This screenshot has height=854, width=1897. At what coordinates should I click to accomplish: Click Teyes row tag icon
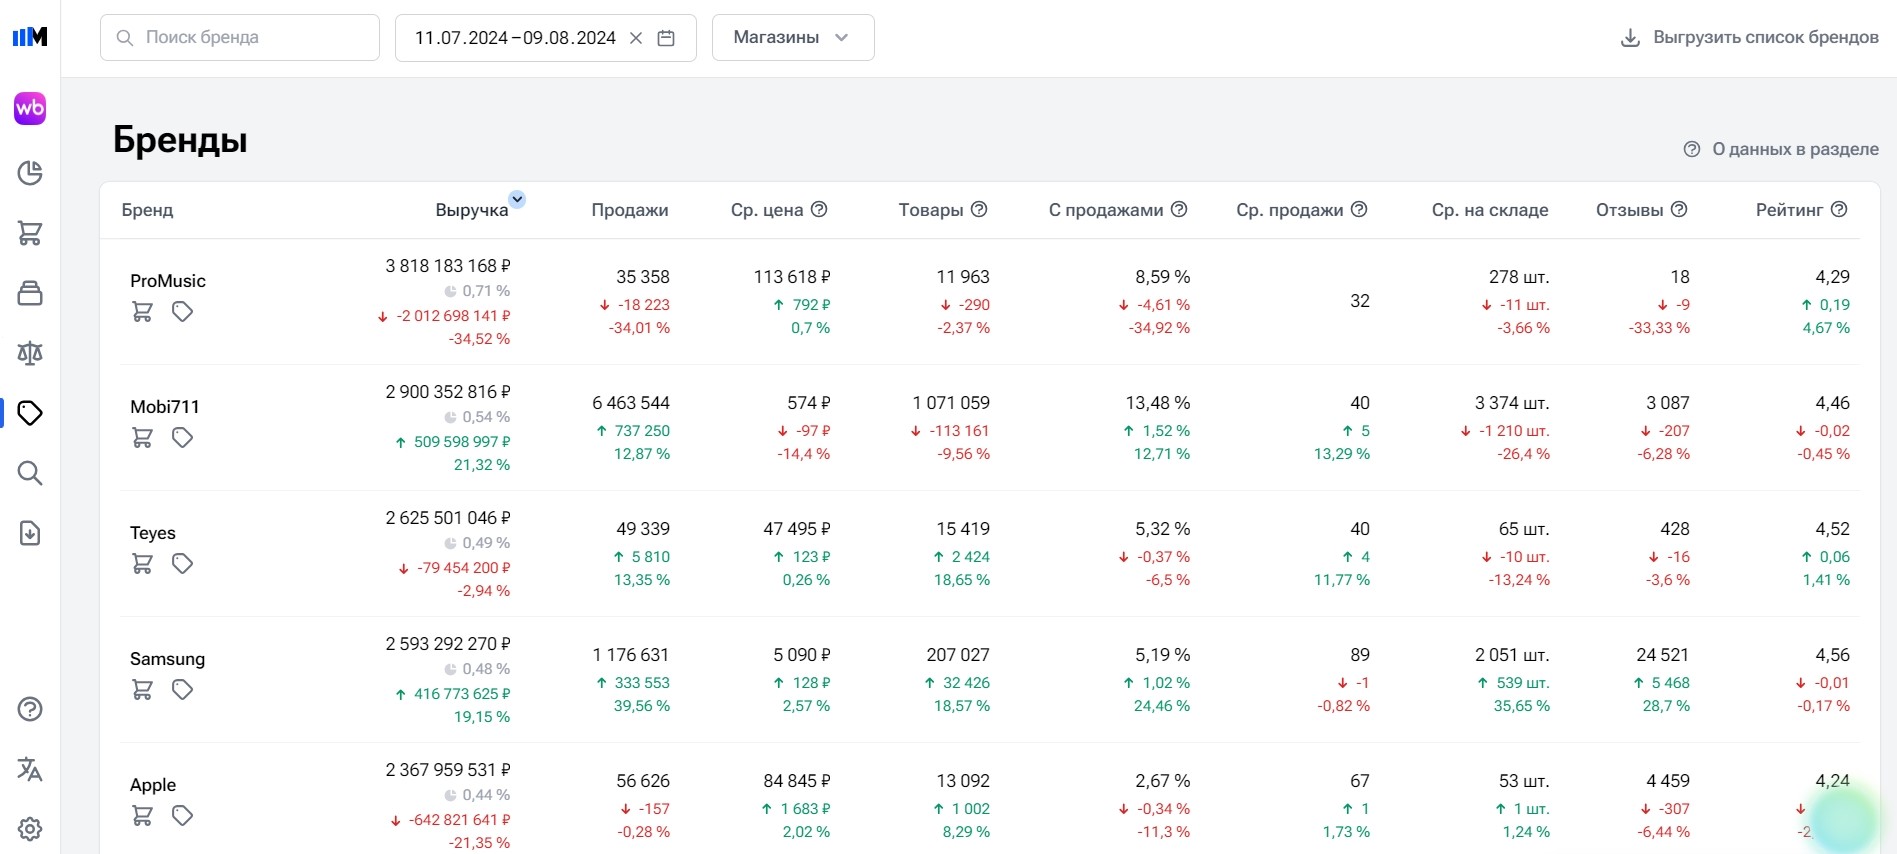point(182,564)
